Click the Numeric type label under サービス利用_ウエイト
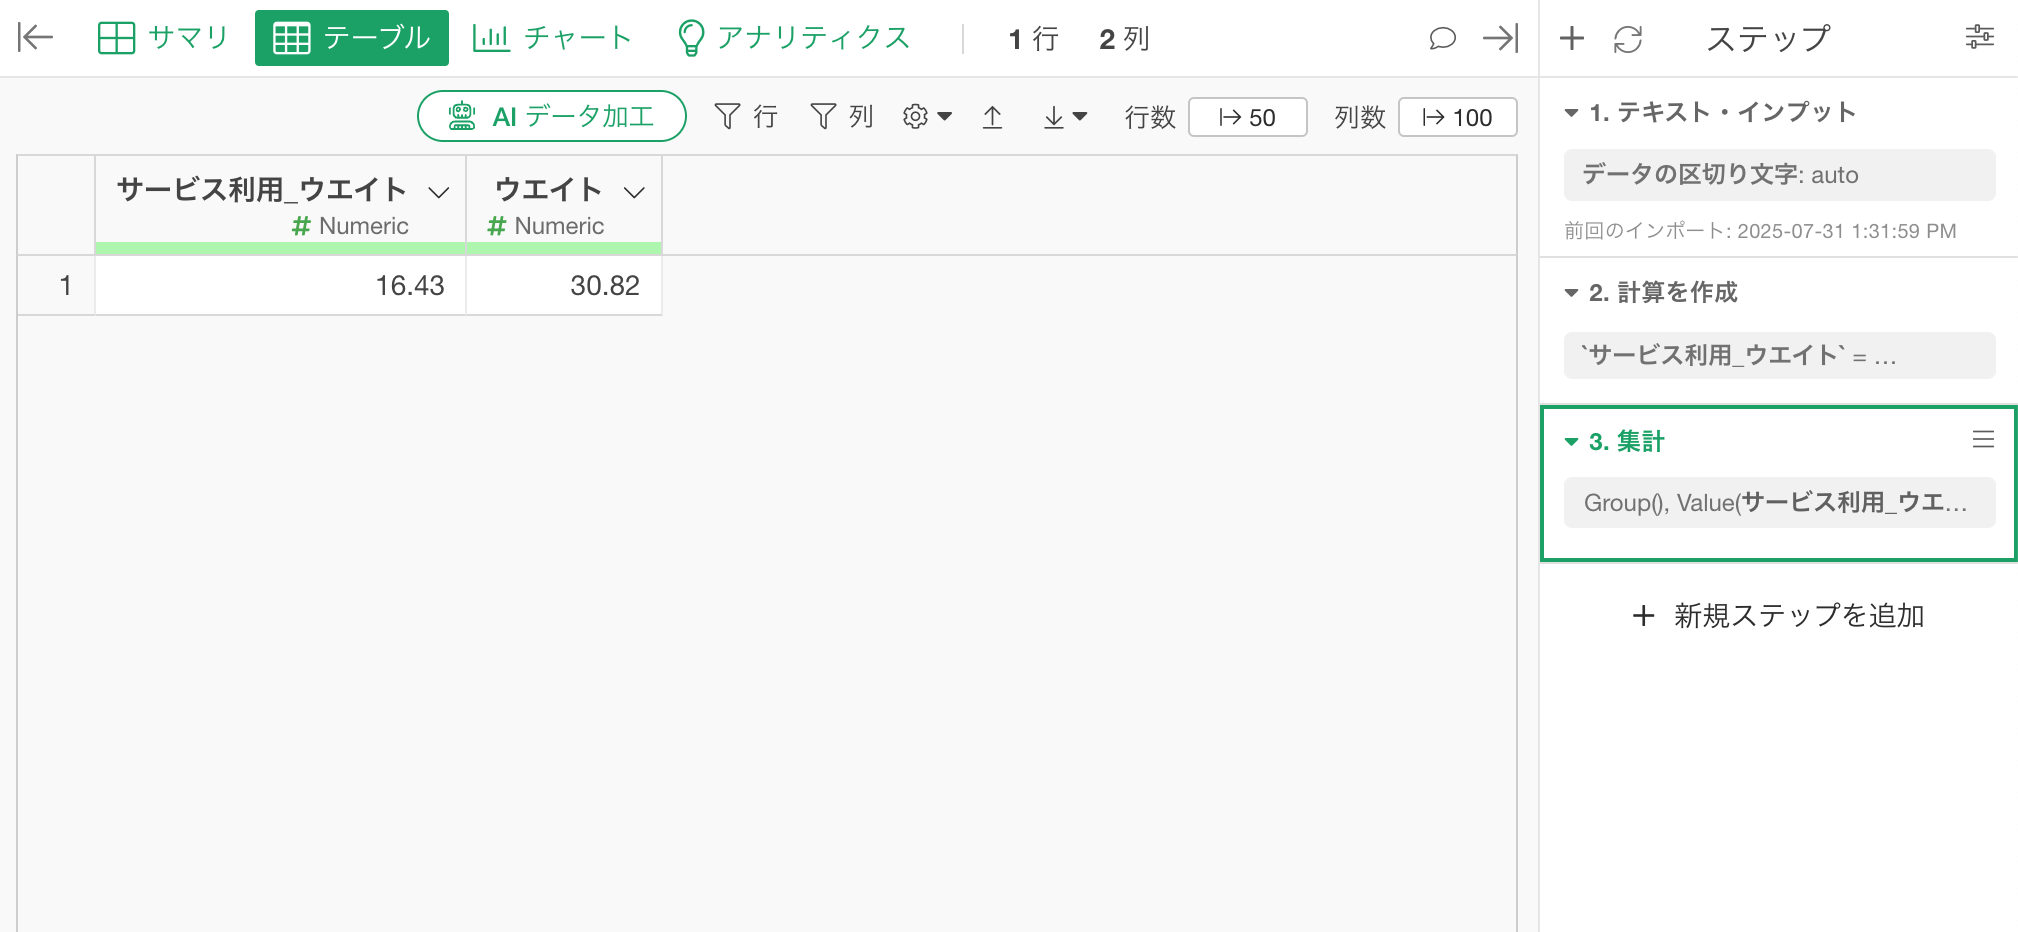 tap(350, 226)
